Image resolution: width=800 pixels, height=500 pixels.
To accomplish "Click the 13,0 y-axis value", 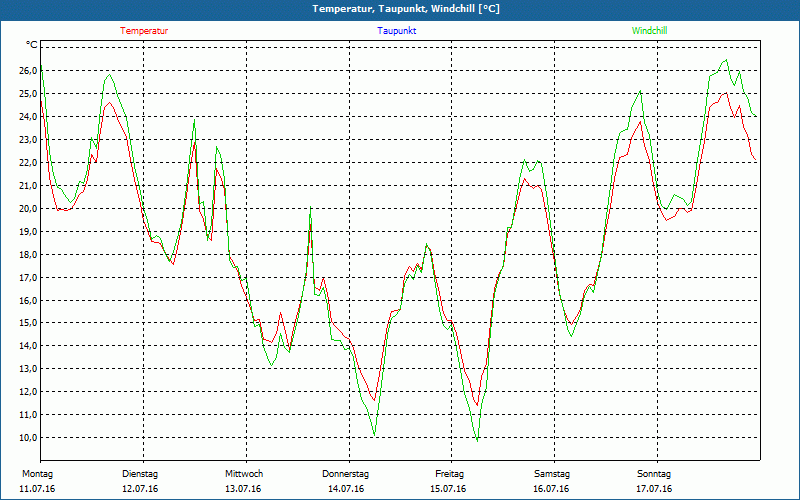I will click(29, 368).
